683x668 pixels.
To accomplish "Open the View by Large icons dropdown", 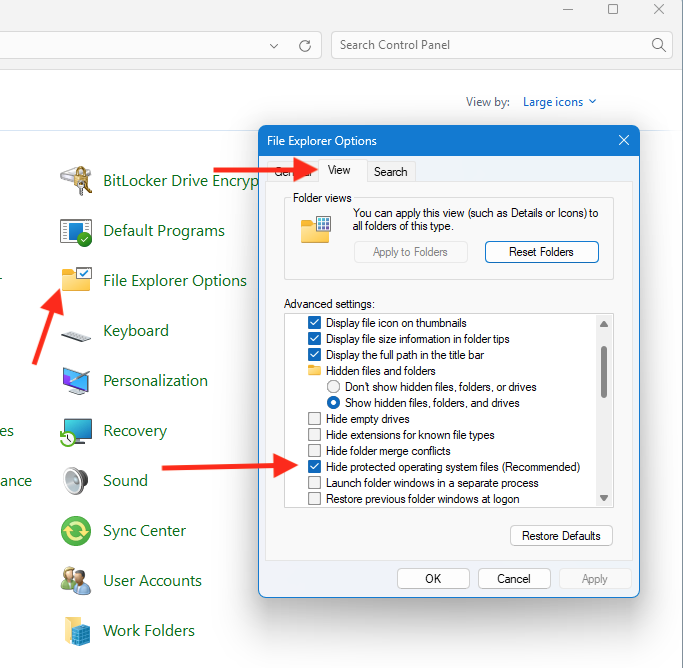I will (559, 102).
